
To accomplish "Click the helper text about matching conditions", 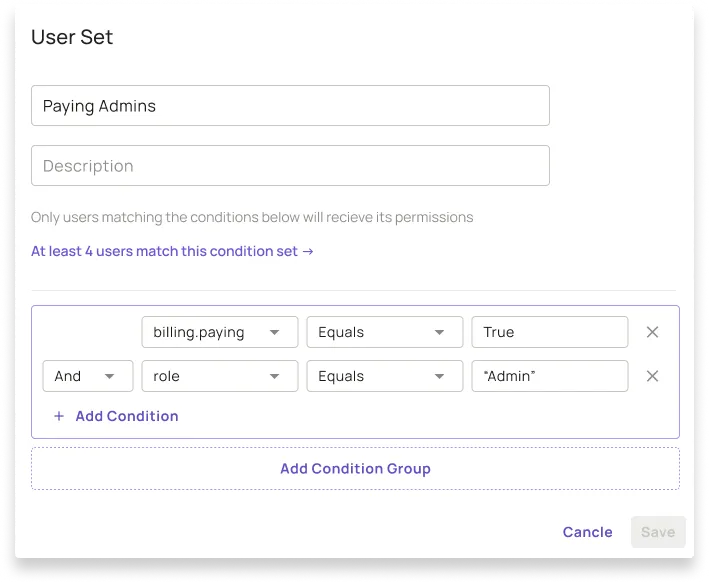I will [x=252, y=217].
